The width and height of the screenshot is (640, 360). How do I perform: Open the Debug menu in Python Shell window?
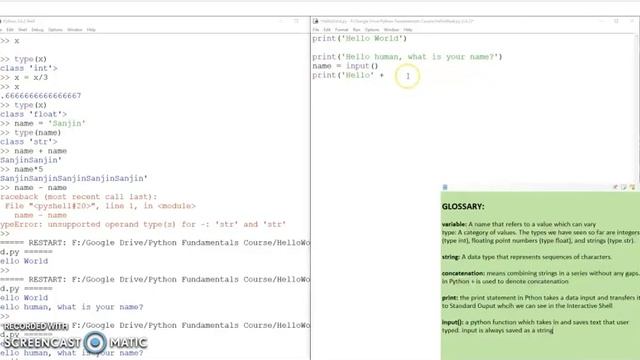click(37, 30)
